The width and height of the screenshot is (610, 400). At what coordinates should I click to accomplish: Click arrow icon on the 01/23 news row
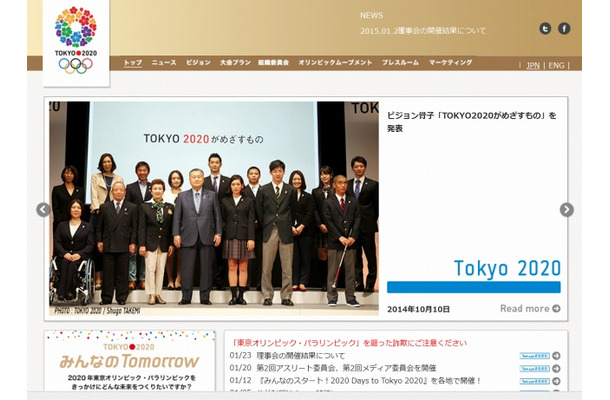(556, 356)
